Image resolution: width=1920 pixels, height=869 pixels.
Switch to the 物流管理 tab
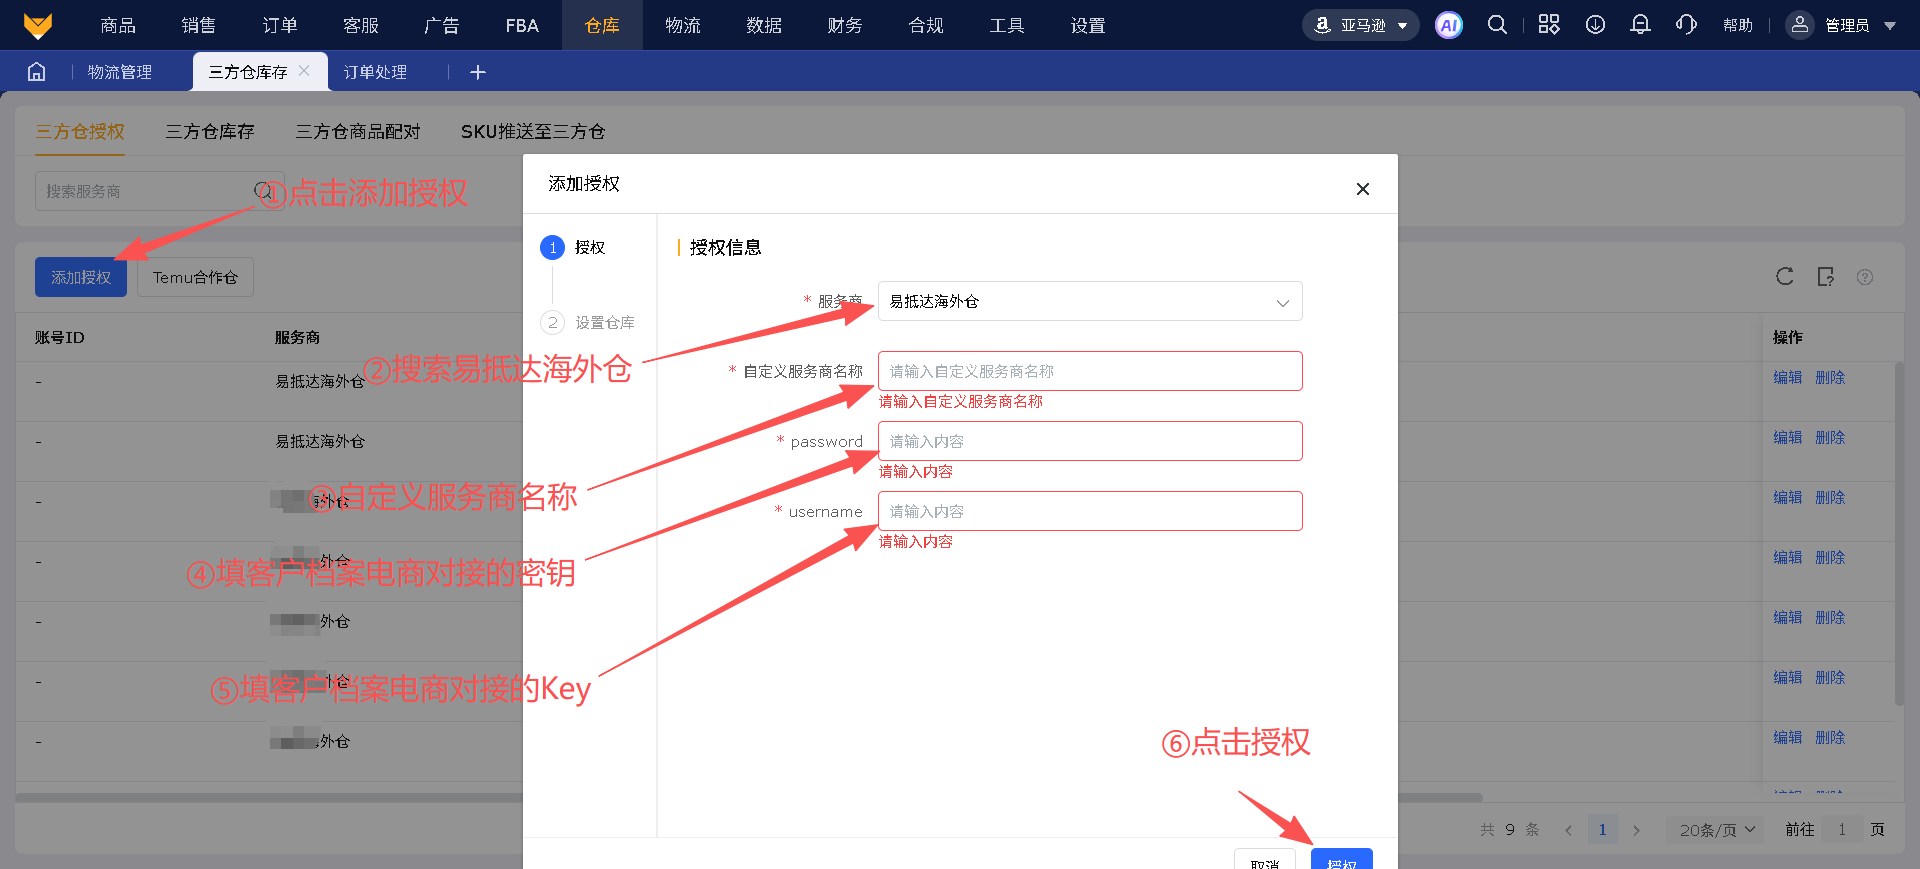click(120, 72)
